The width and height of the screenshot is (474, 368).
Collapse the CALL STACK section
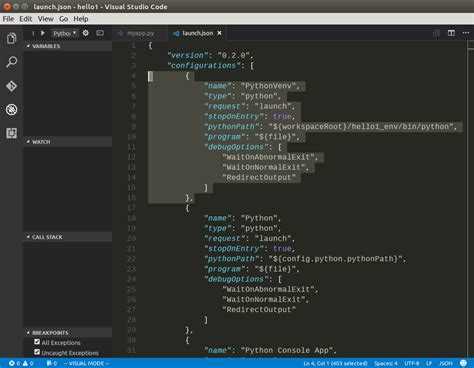(x=67, y=237)
